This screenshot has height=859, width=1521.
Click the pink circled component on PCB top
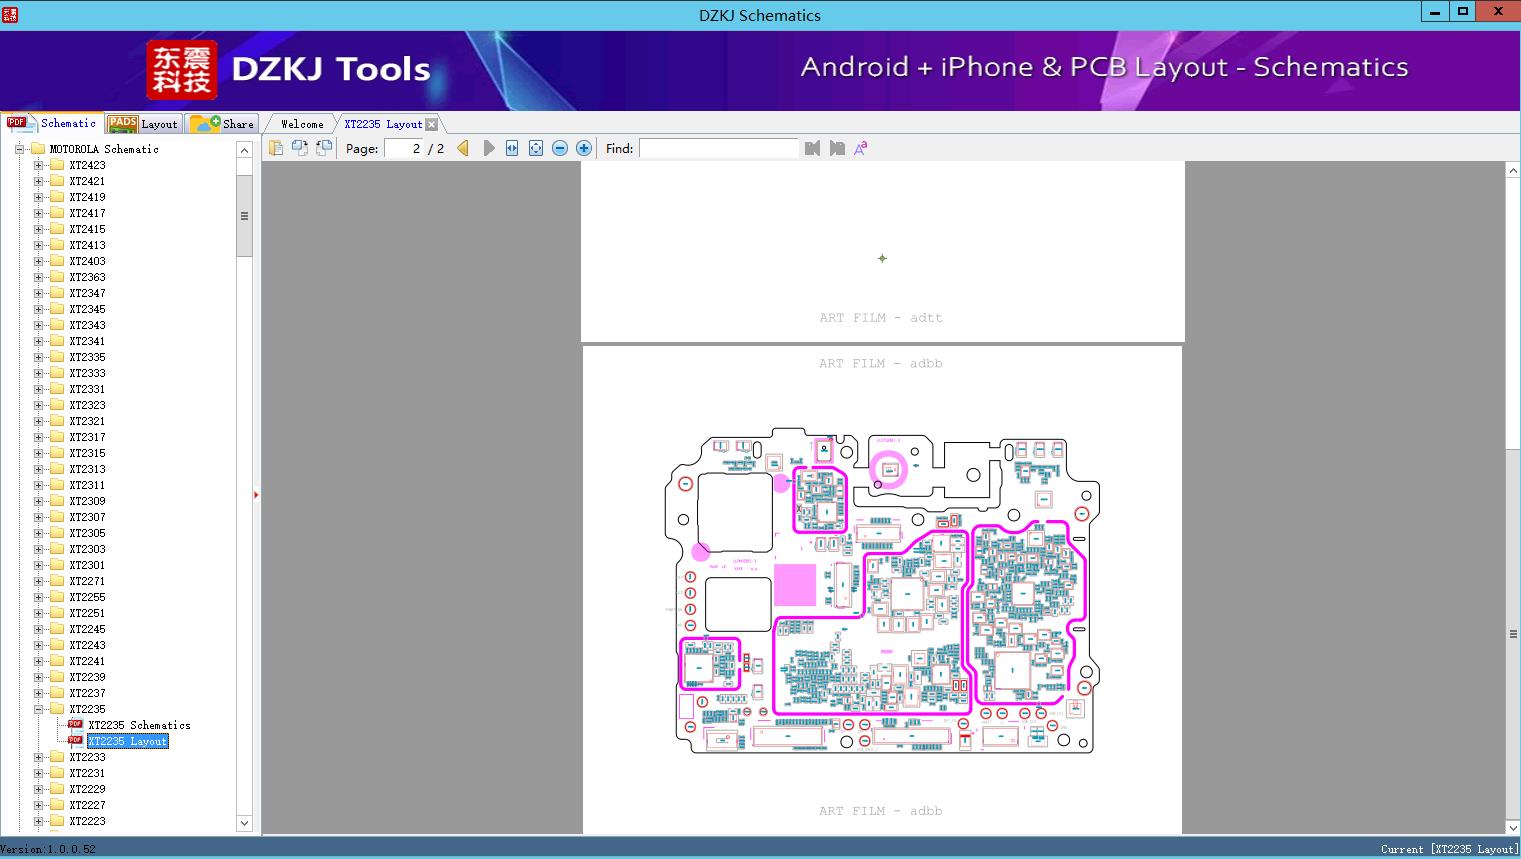[x=889, y=469]
